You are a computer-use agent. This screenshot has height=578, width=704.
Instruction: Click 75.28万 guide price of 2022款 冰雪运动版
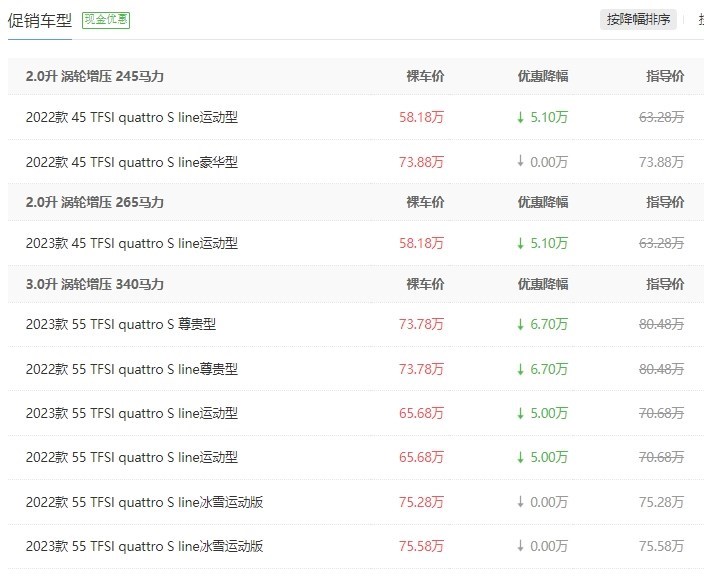tap(662, 502)
